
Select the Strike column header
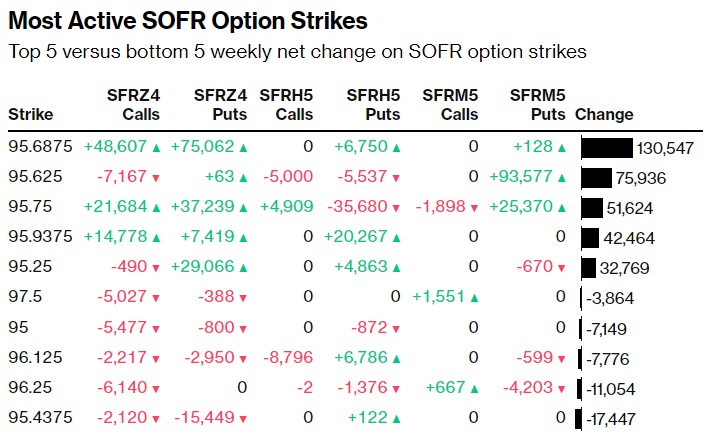pos(30,115)
